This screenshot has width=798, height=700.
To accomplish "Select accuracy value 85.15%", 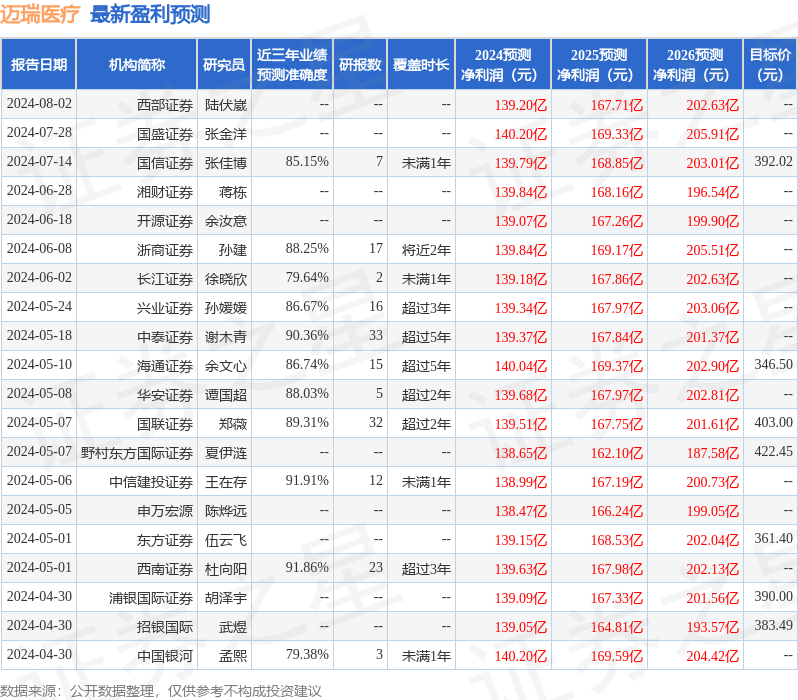I will tap(307, 162).
